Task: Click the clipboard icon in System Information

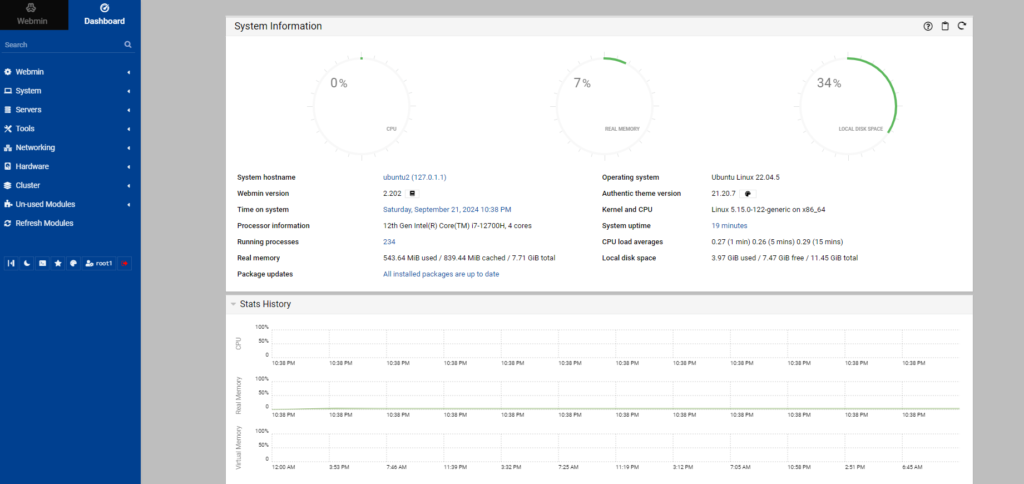Action: point(944,26)
